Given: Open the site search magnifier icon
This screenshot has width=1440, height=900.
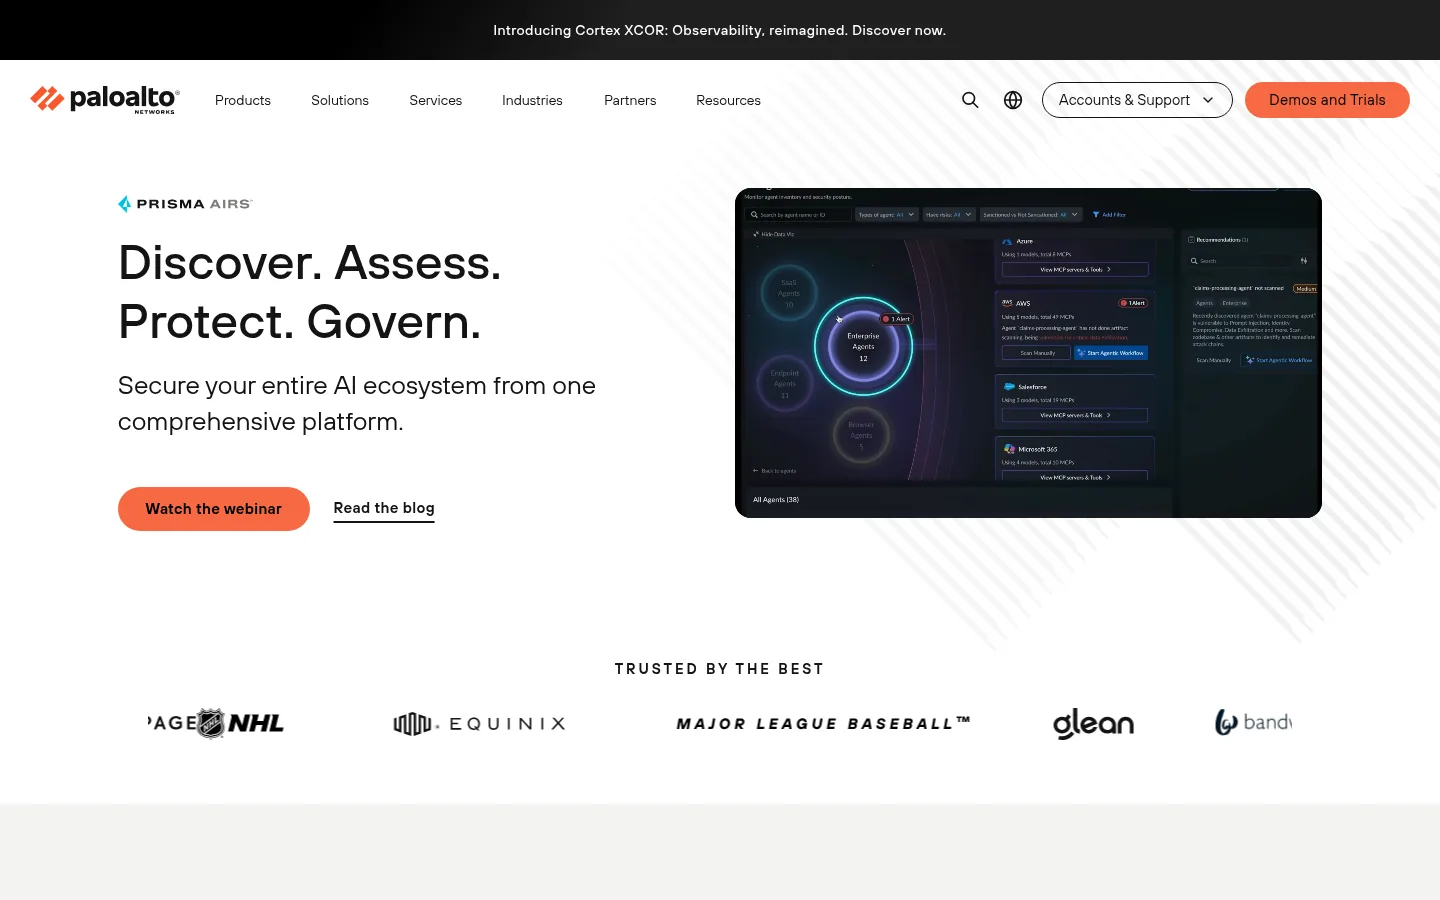Looking at the screenshot, I should click(970, 100).
